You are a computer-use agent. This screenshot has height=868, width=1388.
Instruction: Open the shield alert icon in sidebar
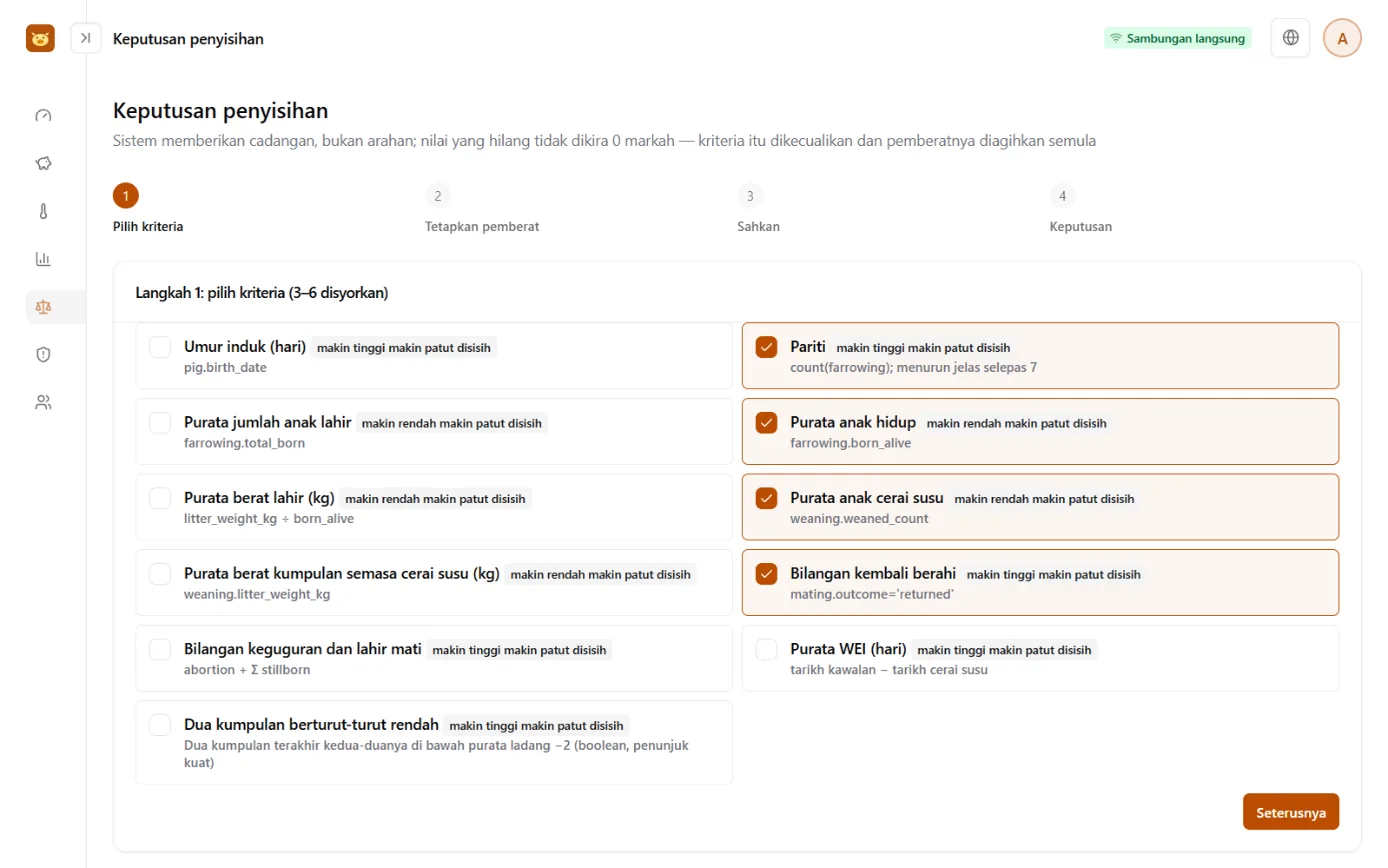pyautogui.click(x=43, y=354)
